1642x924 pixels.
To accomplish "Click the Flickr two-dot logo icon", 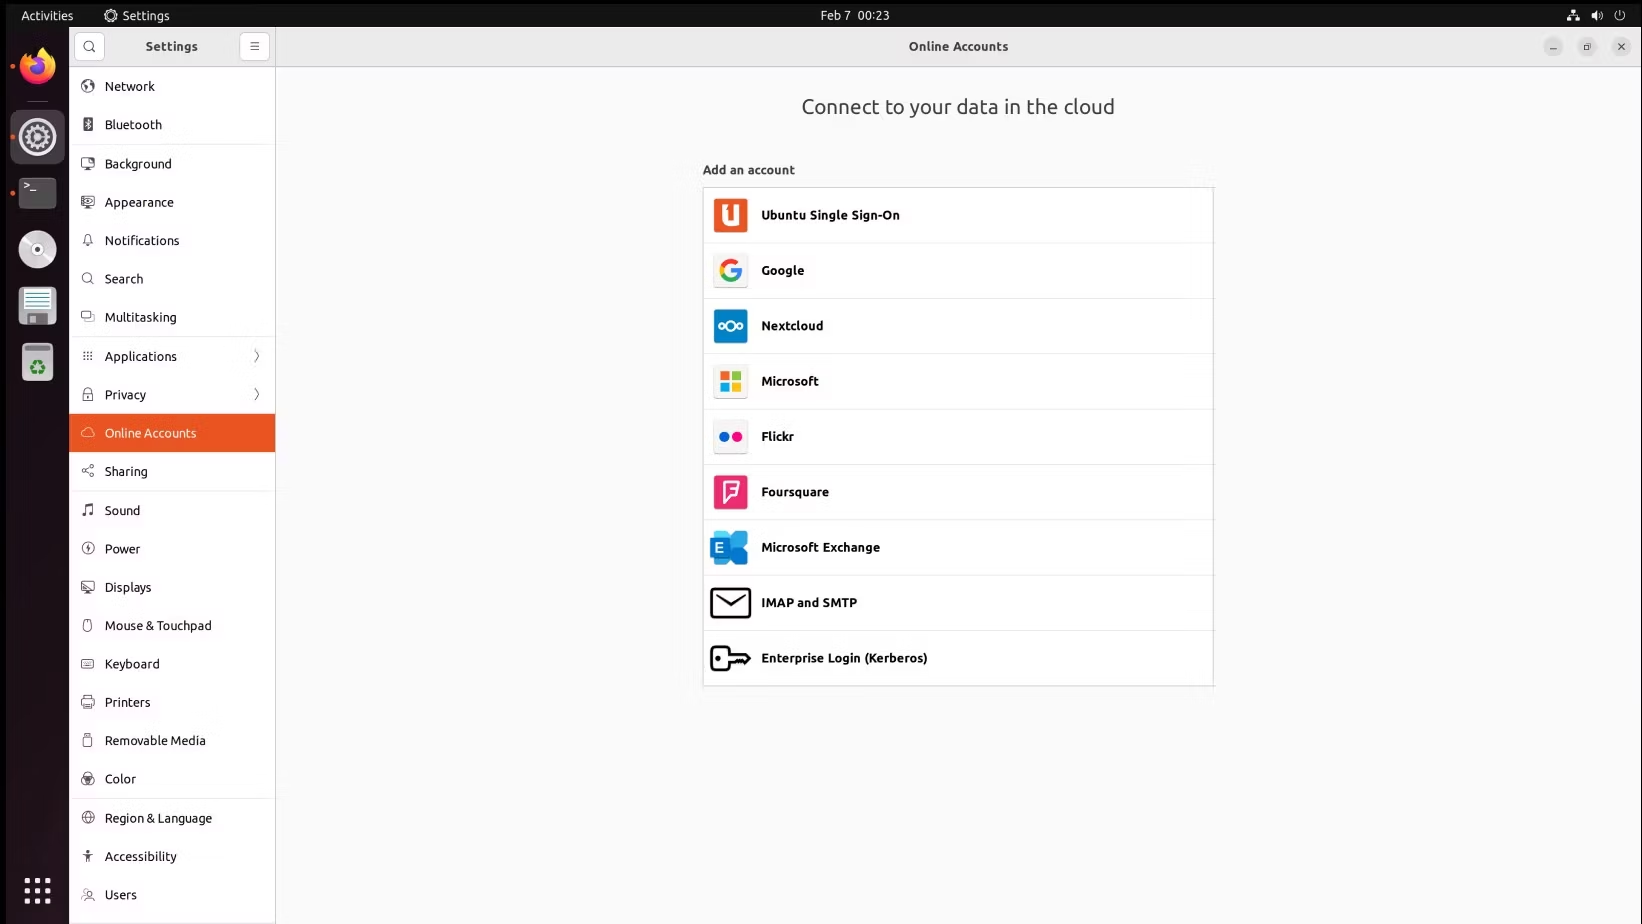I will [x=730, y=437].
